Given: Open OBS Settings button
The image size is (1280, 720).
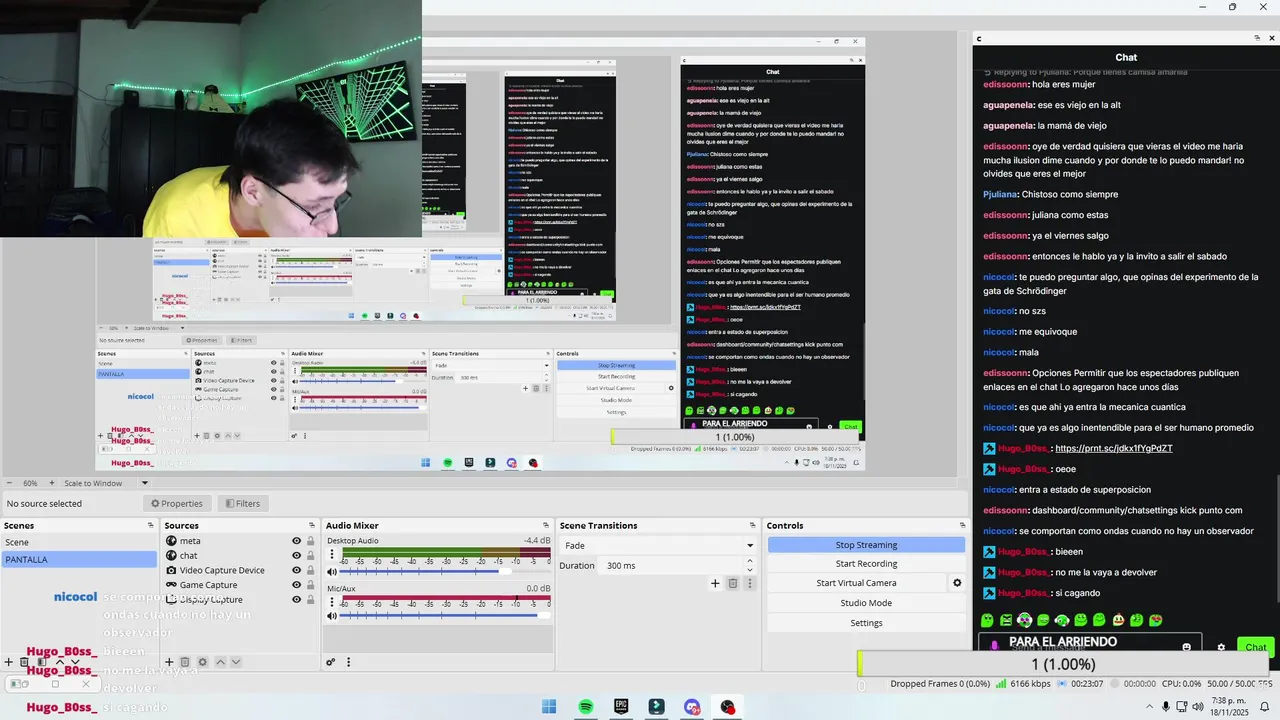Looking at the screenshot, I should 866,623.
